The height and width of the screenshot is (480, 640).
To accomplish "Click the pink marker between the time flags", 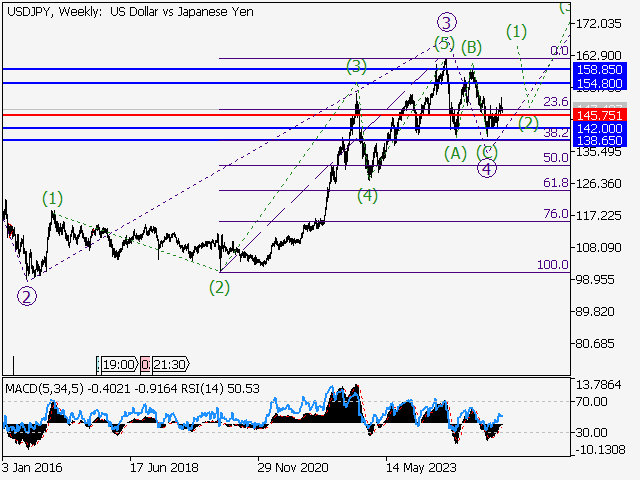I will (x=145, y=365).
